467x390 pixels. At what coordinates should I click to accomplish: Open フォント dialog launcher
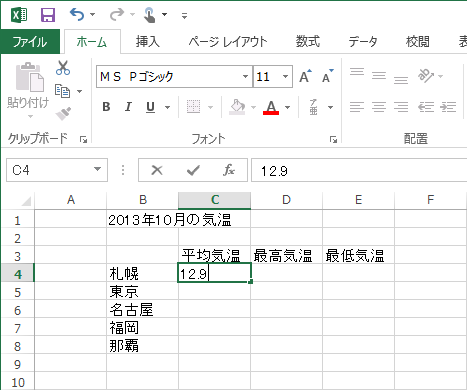coord(333,139)
